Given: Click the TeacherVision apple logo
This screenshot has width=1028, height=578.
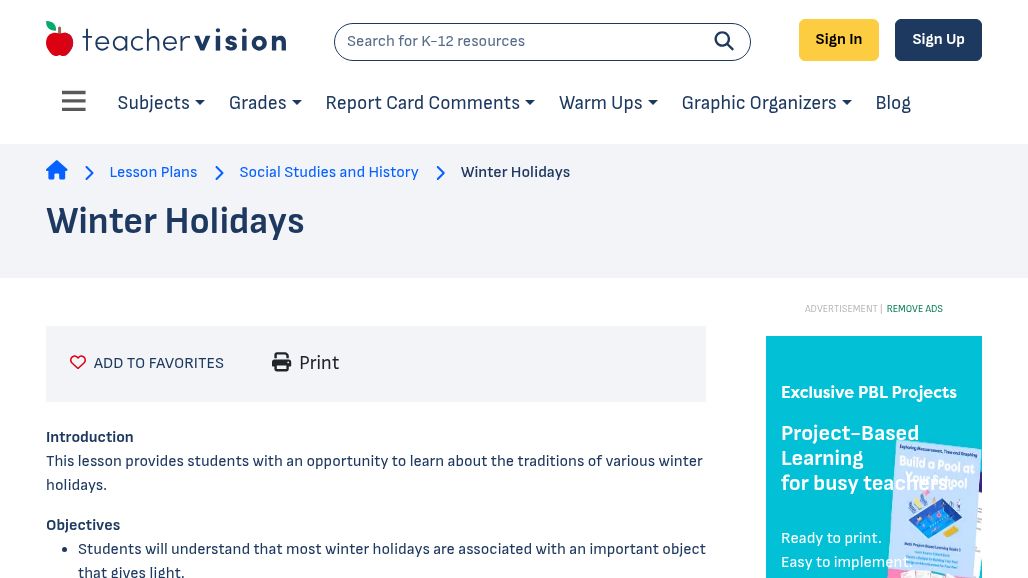Looking at the screenshot, I should point(60,40).
